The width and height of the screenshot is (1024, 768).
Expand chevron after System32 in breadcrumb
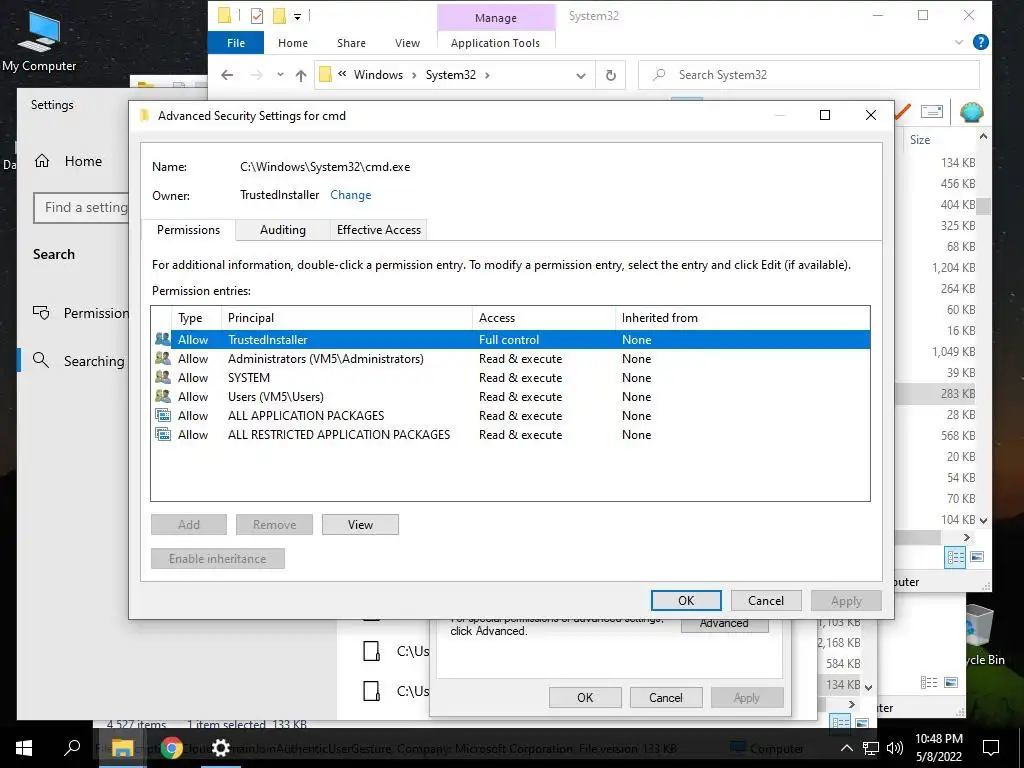point(487,75)
